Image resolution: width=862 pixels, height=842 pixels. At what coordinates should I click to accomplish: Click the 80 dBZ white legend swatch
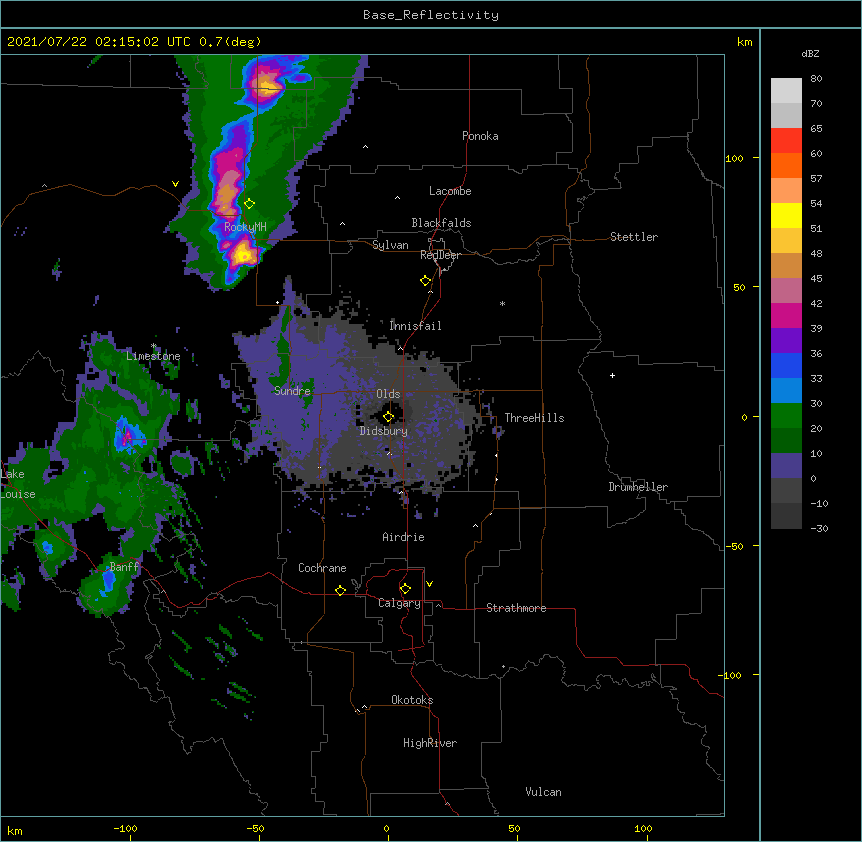(786, 90)
